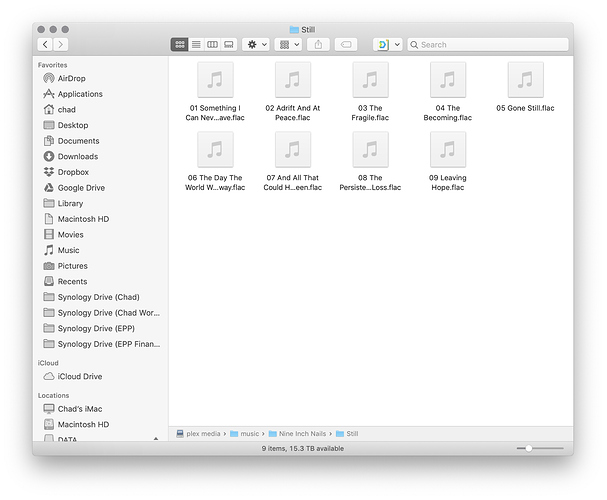
Task: Select file 05 Gone Still.flac
Action: click(525, 87)
